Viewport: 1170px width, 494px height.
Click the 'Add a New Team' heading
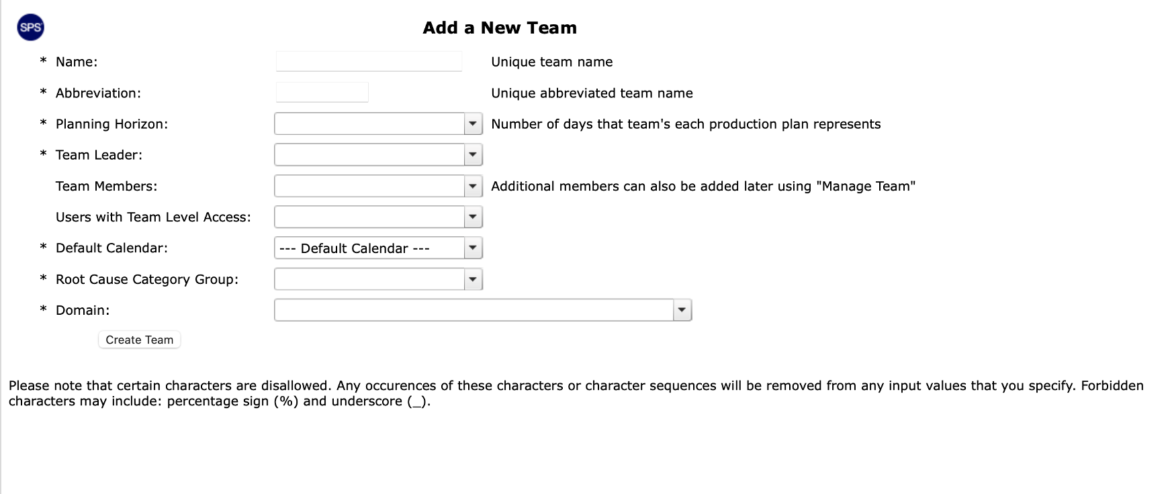(499, 28)
